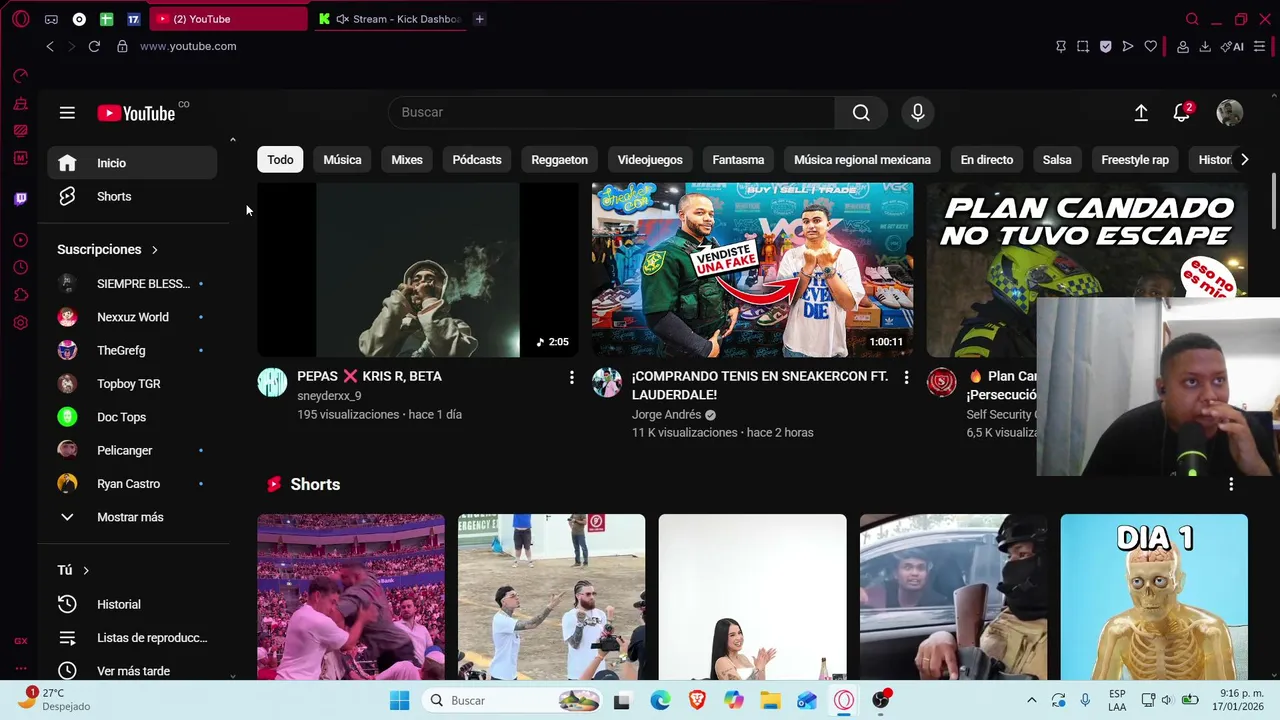The image size is (1280, 720).
Task: Open Nexxuz World subscription channel
Action: [132, 317]
